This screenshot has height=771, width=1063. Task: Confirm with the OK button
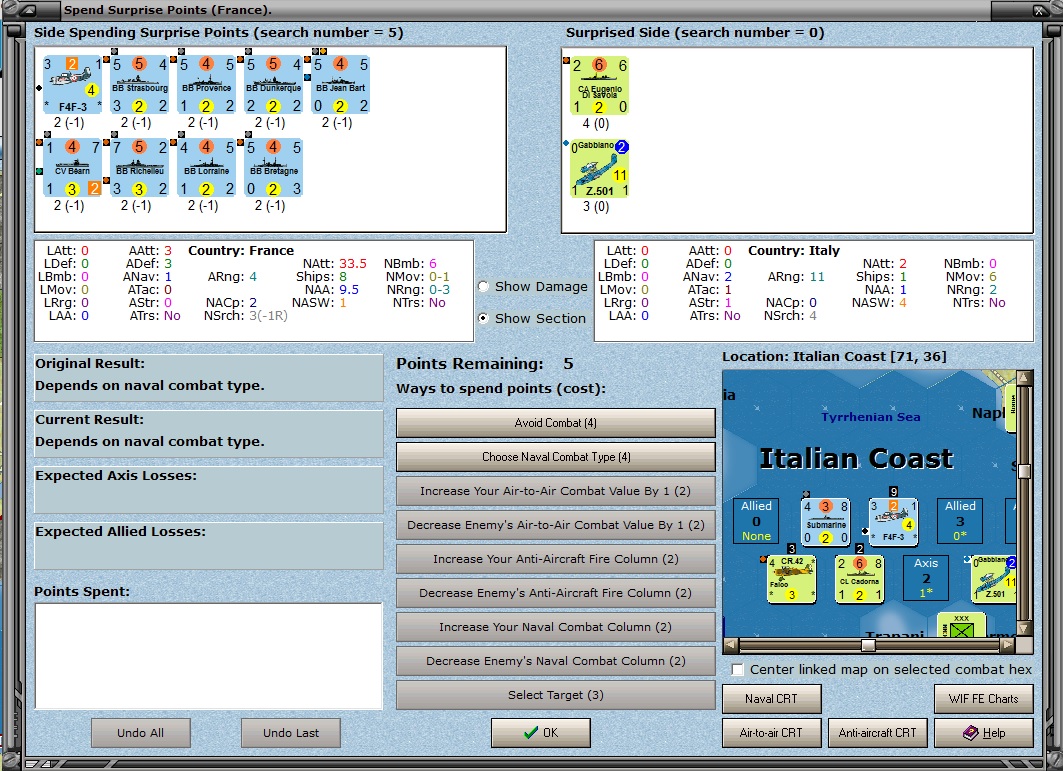coord(541,733)
